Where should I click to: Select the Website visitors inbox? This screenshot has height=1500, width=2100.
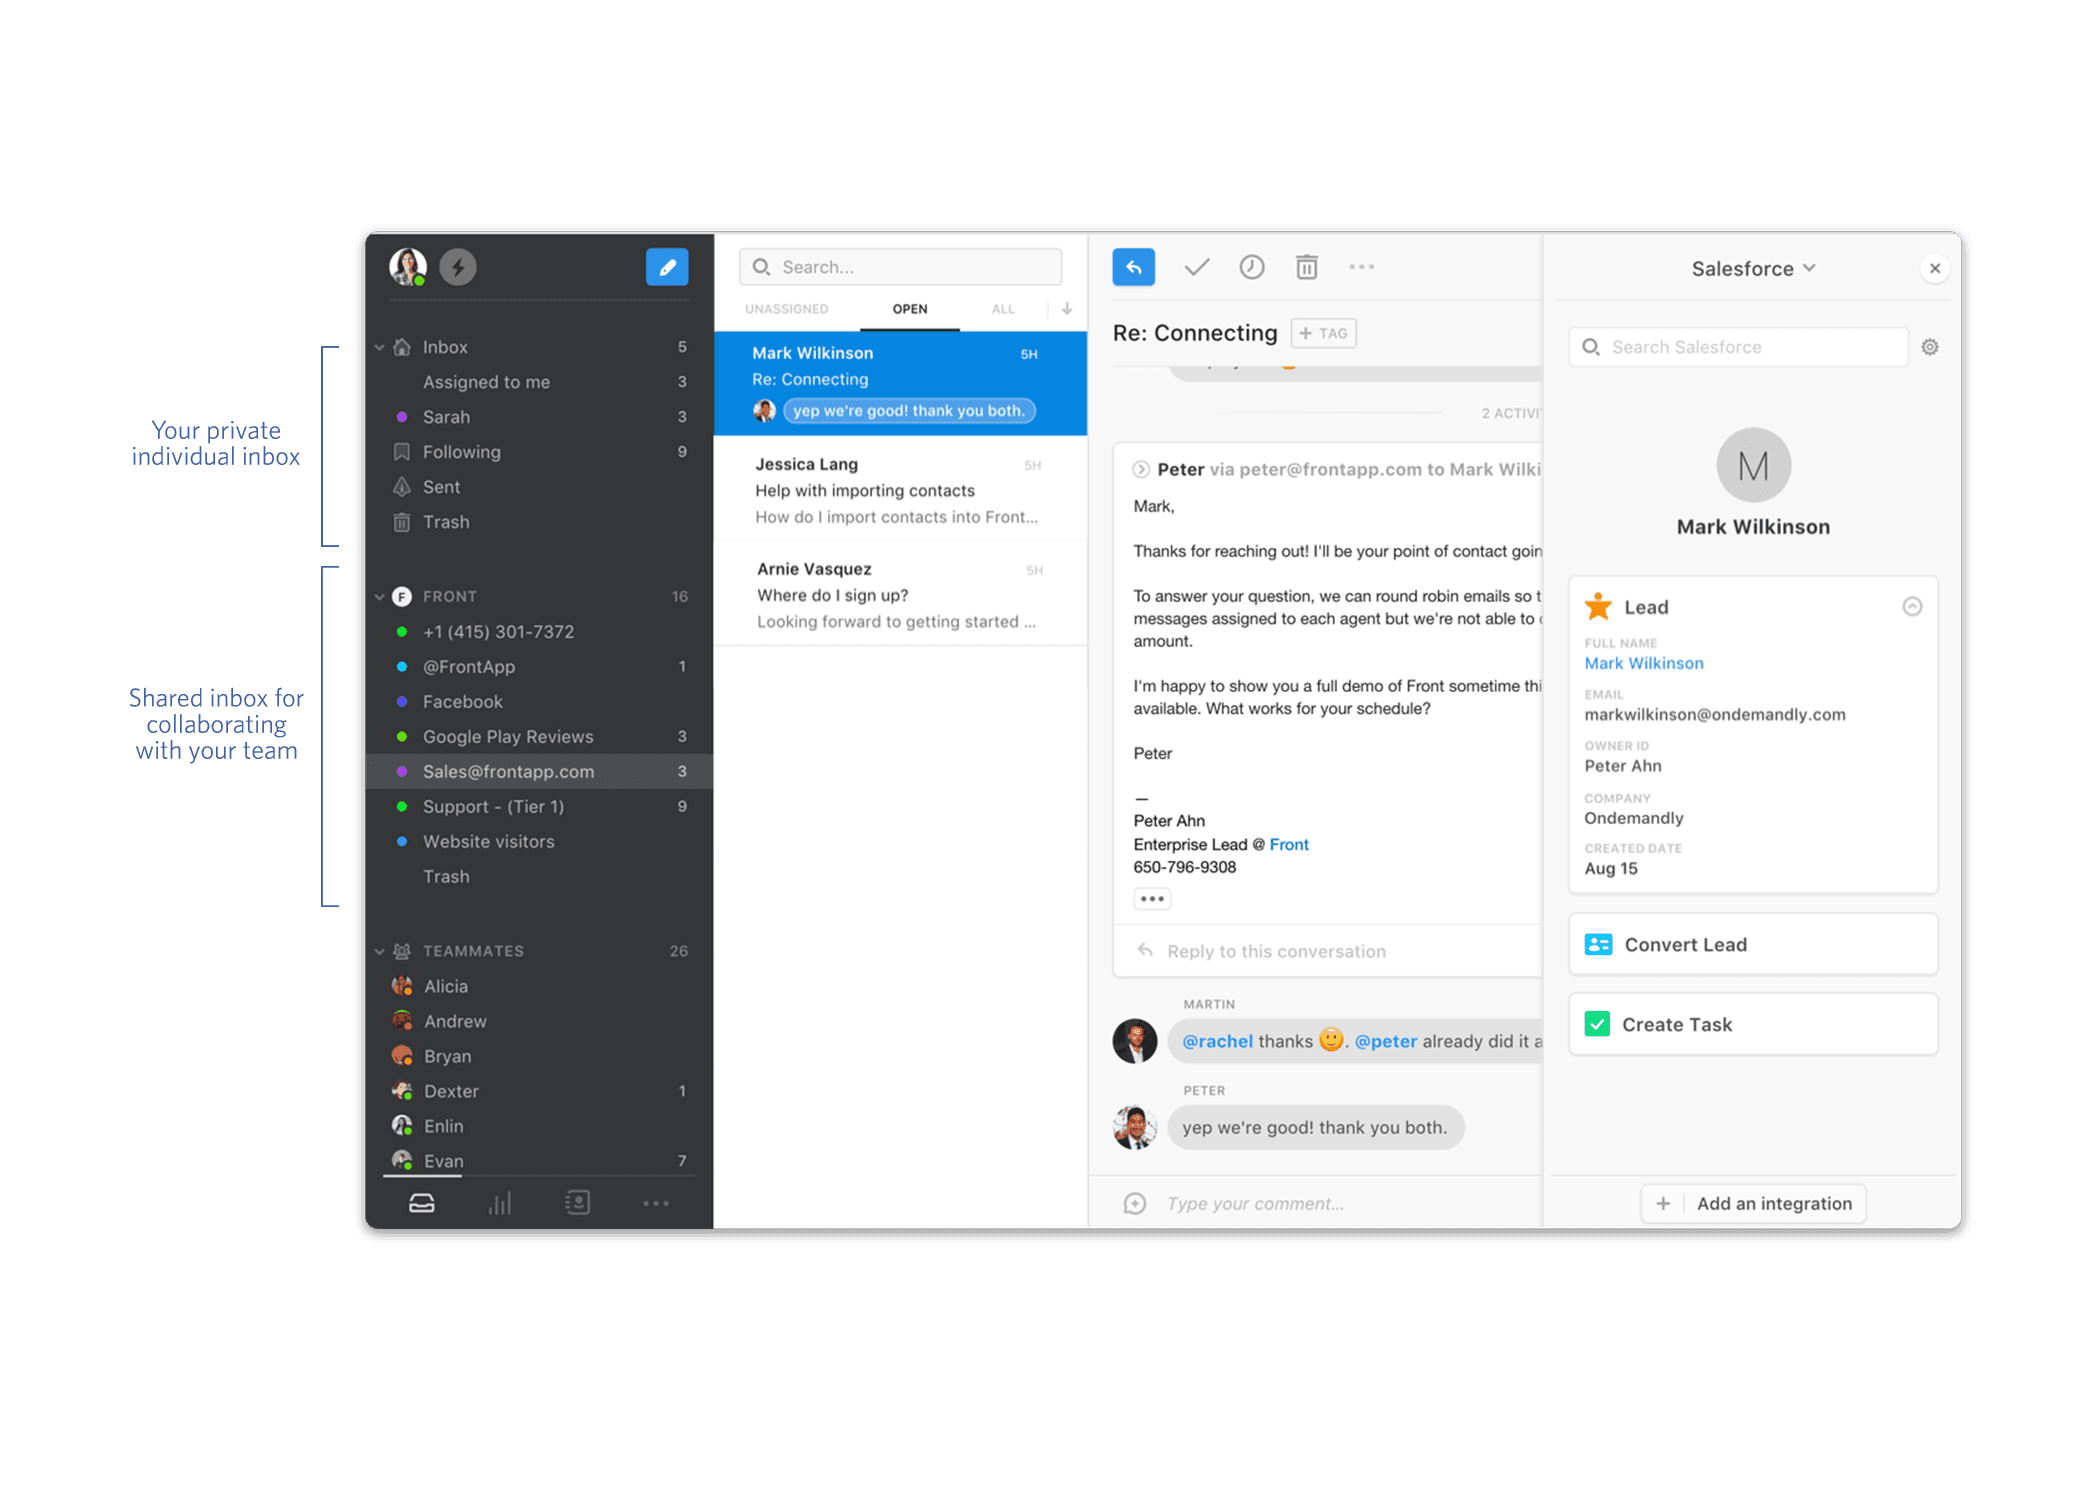coord(540,842)
